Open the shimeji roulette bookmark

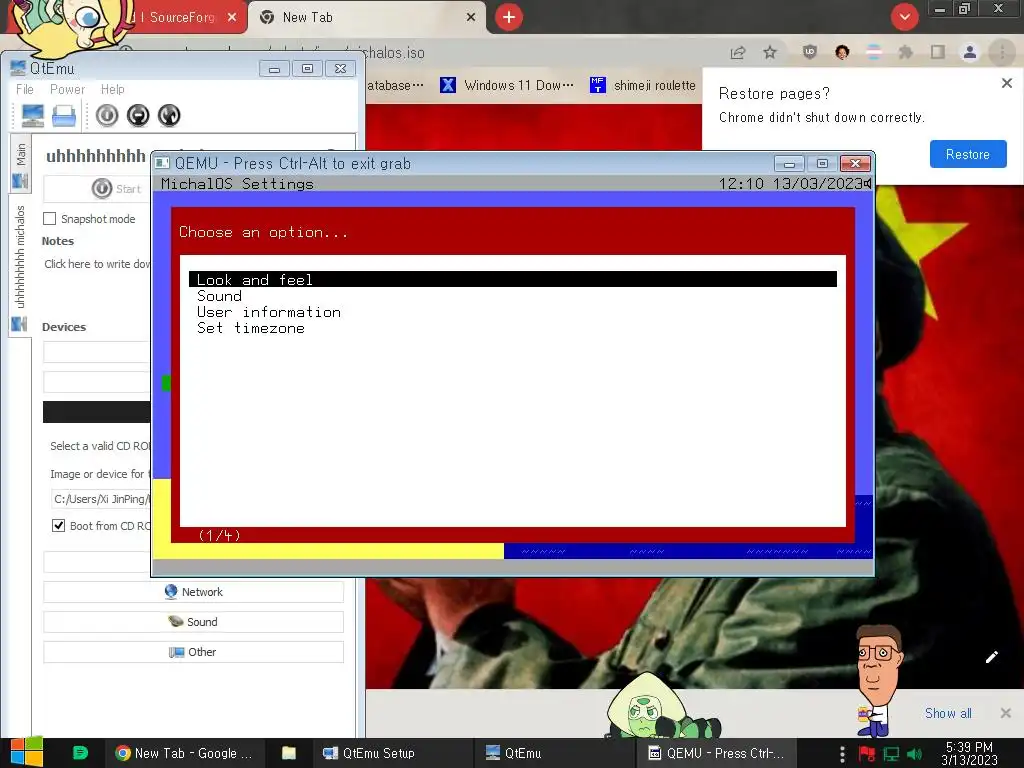click(x=643, y=85)
